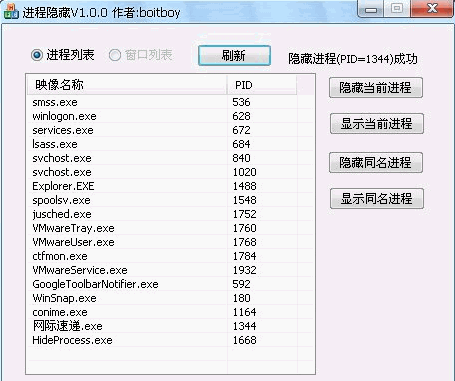Click PID value 1932
This screenshot has width=455, height=381.
245,270
